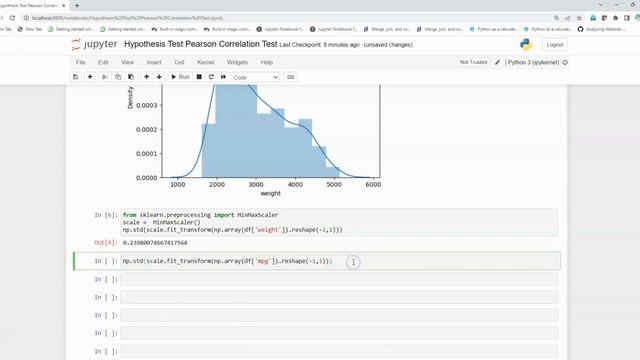Open the Insert menu
The image size is (640, 360).
(154, 62)
